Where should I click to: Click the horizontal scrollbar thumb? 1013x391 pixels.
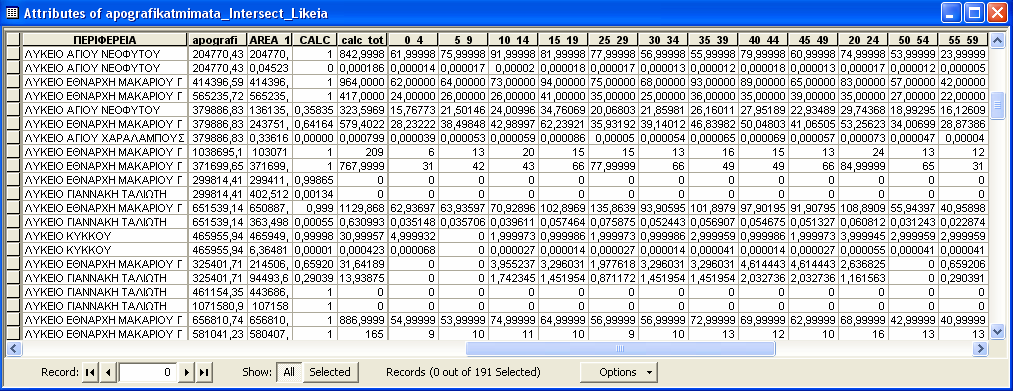[x=620, y=348]
